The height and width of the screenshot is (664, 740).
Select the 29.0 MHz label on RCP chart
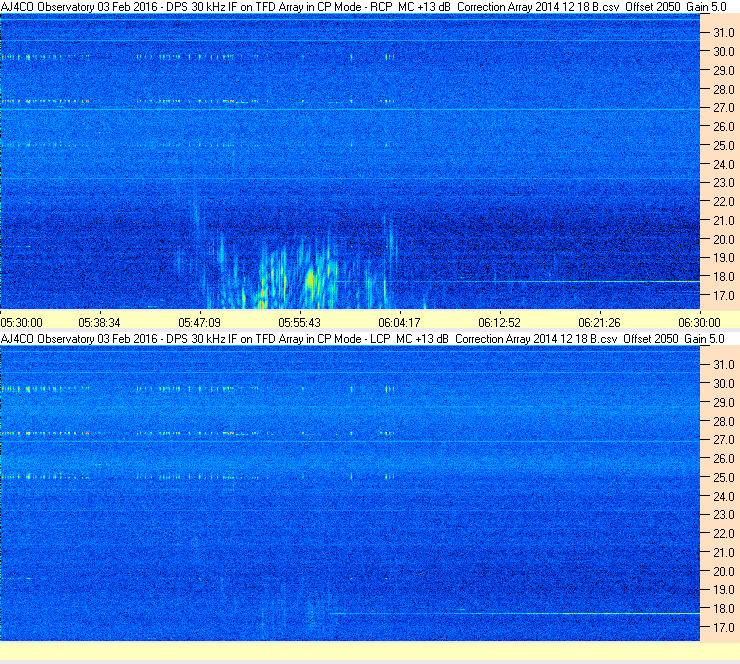724,71
